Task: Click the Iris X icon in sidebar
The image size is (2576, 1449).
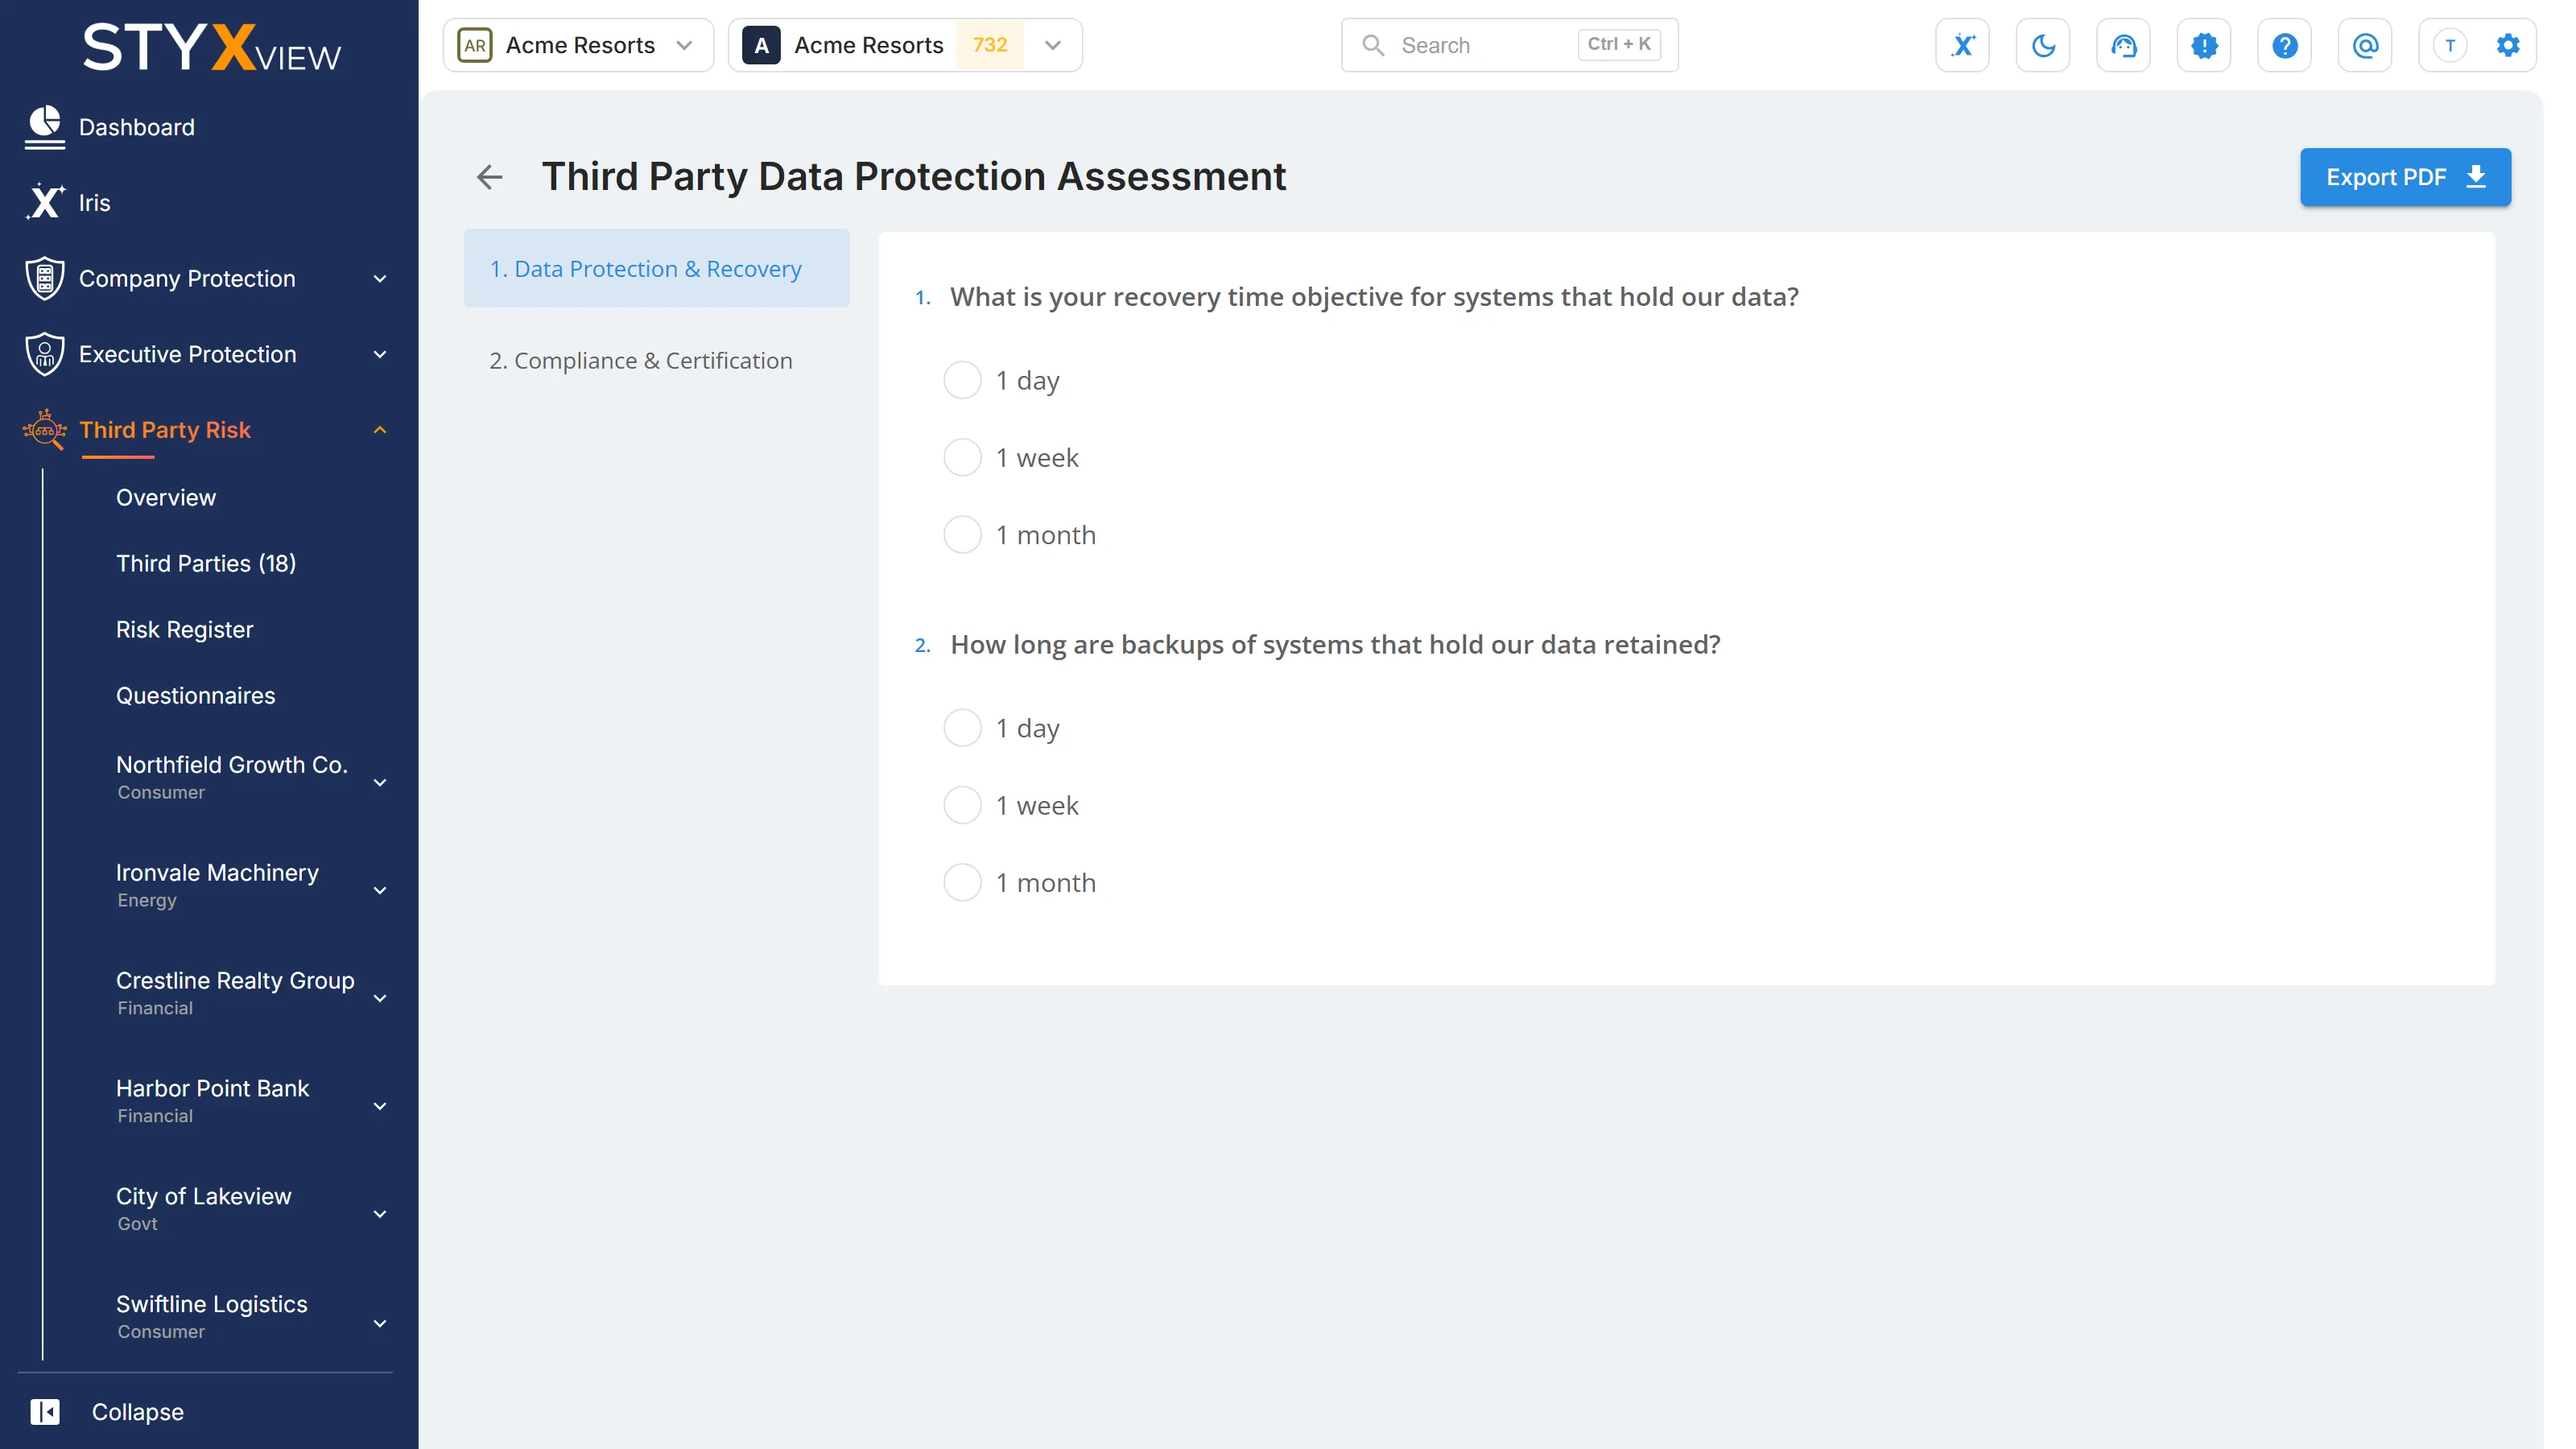Action: 44,202
